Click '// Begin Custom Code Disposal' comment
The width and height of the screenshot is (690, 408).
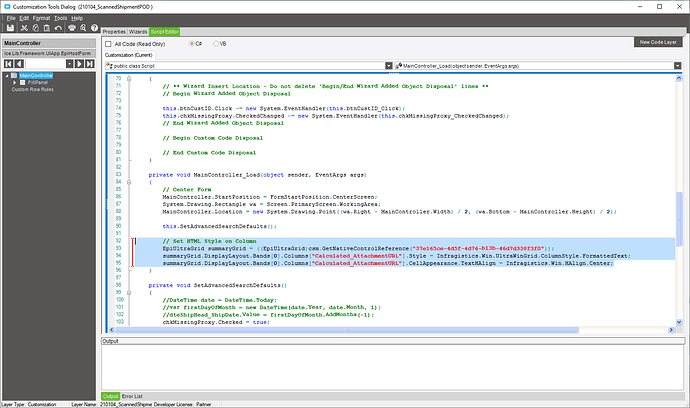tap(213, 138)
